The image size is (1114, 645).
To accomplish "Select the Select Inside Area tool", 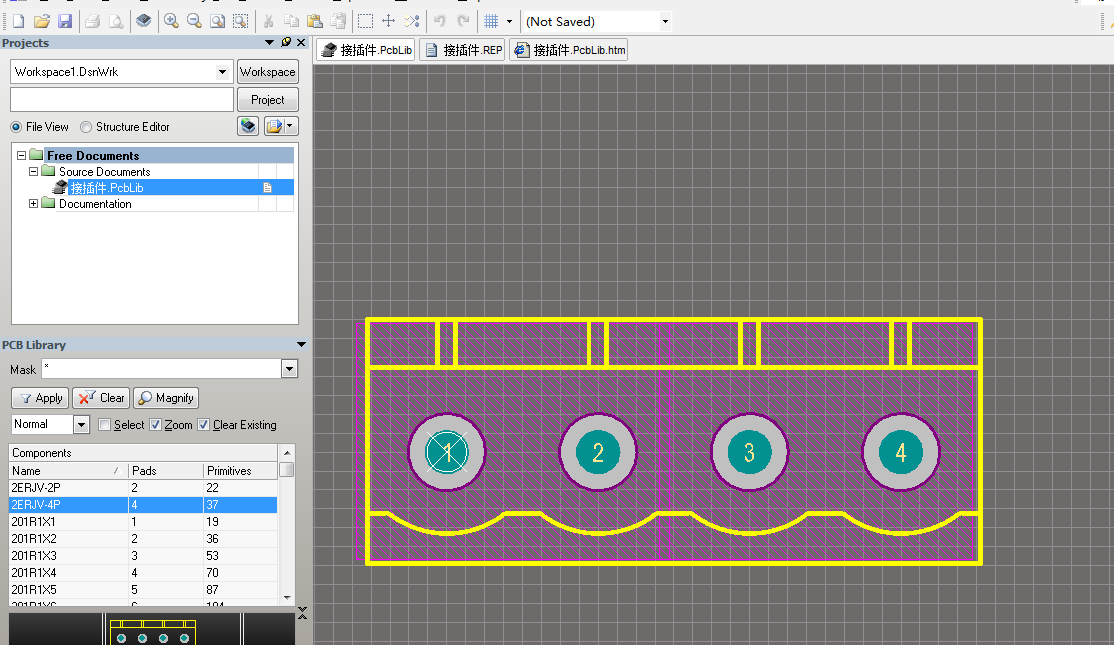I will click(365, 21).
